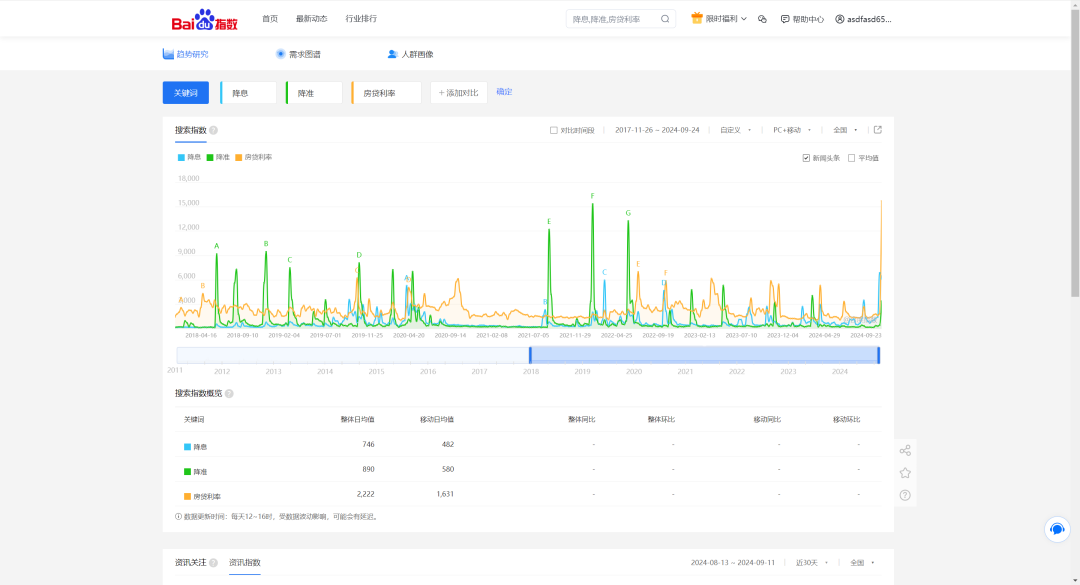The image size is (1080, 585).
Task: Click 2,222 daily average for 房贷利率
Action: click(x=366, y=494)
